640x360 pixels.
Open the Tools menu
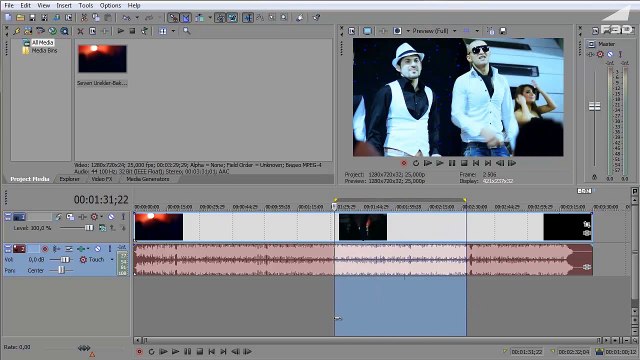tap(86, 5)
